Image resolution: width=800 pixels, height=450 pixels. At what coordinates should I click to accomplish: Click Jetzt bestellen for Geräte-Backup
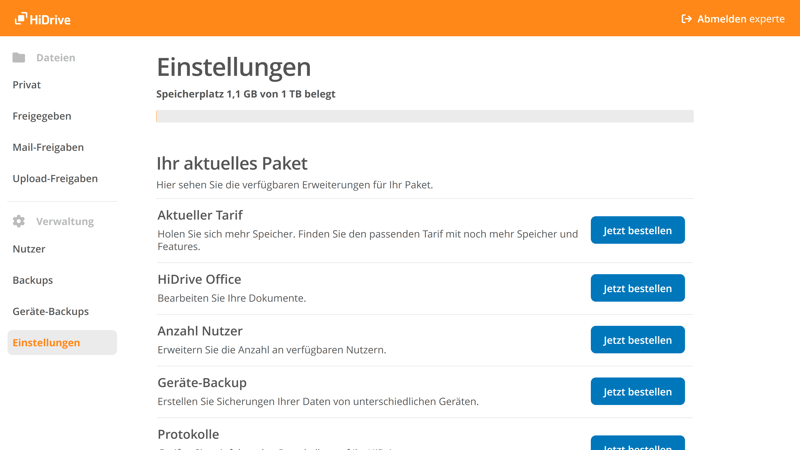[637, 391]
